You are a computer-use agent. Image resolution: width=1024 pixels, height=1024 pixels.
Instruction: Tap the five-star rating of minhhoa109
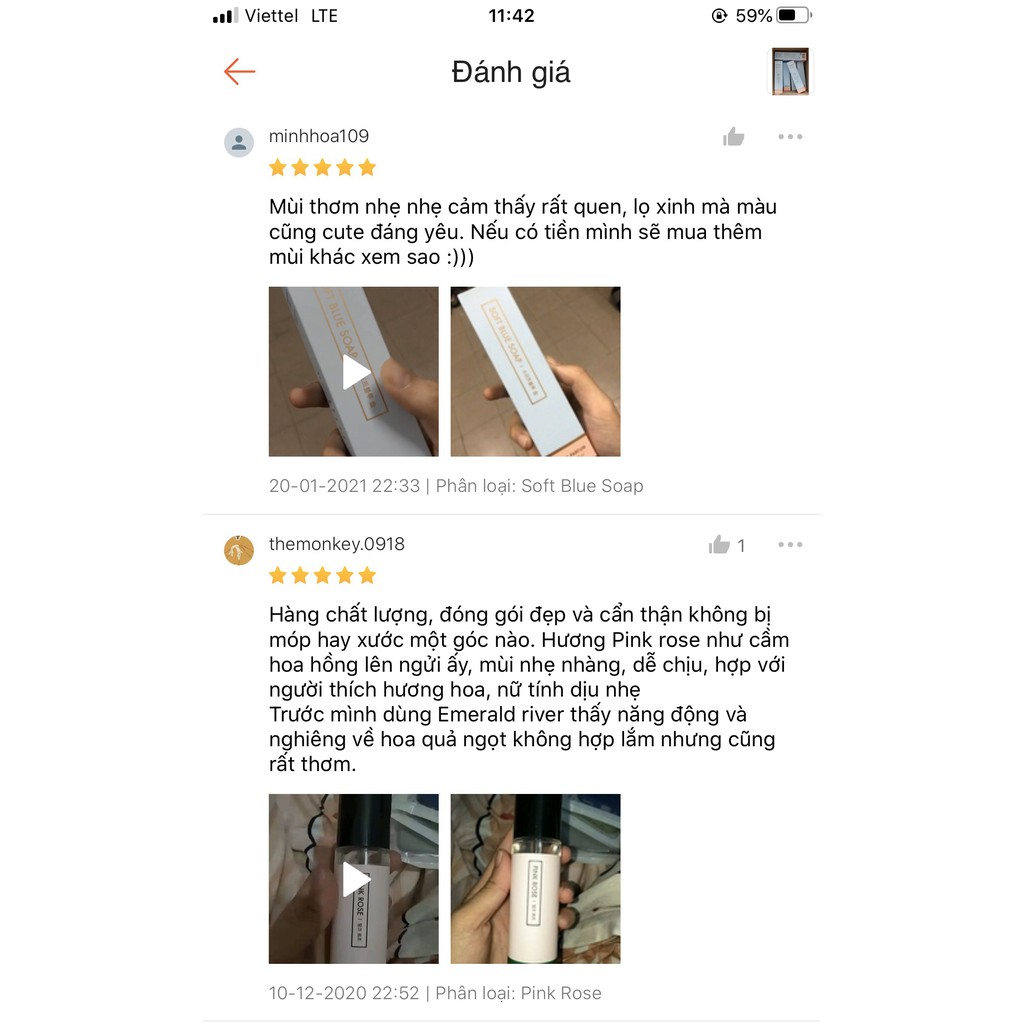click(x=323, y=168)
